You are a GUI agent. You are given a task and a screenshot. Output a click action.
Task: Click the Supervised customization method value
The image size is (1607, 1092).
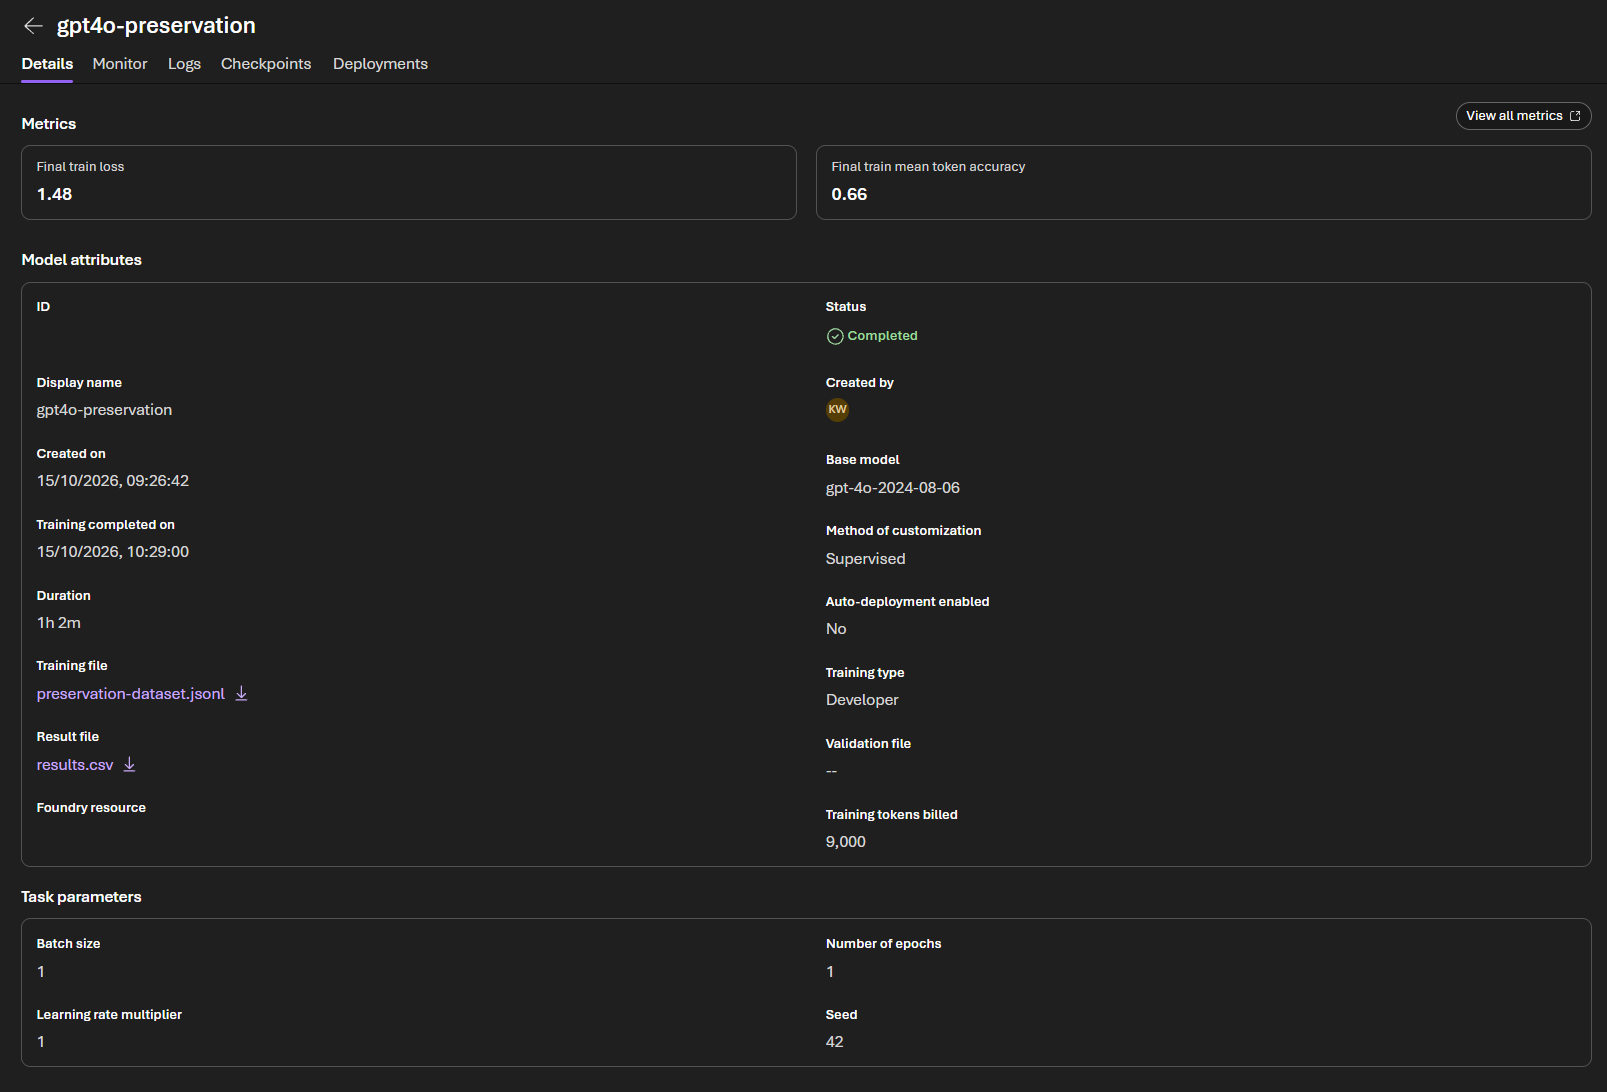tap(866, 559)
